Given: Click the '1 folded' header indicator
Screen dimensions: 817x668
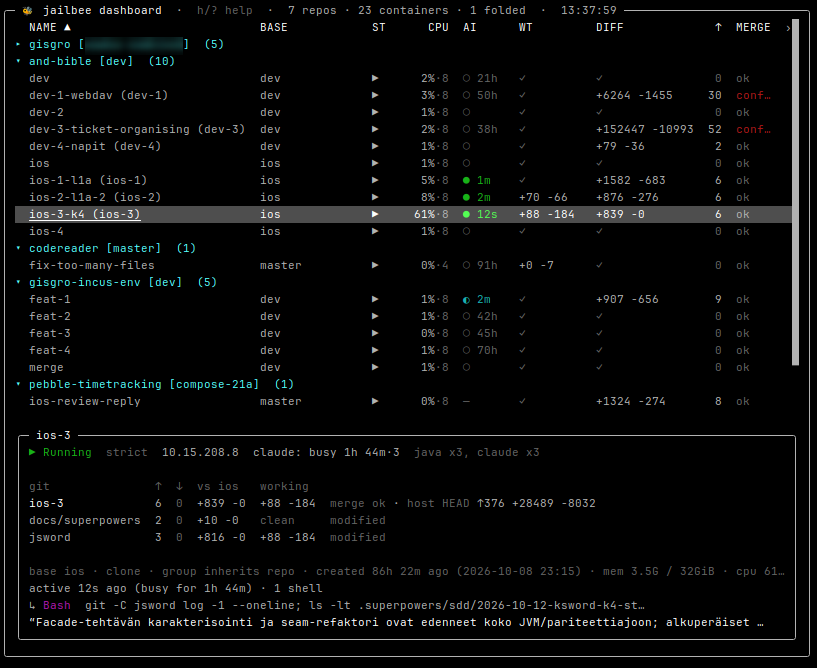Looking at the screenshot, I should point(498,10).
